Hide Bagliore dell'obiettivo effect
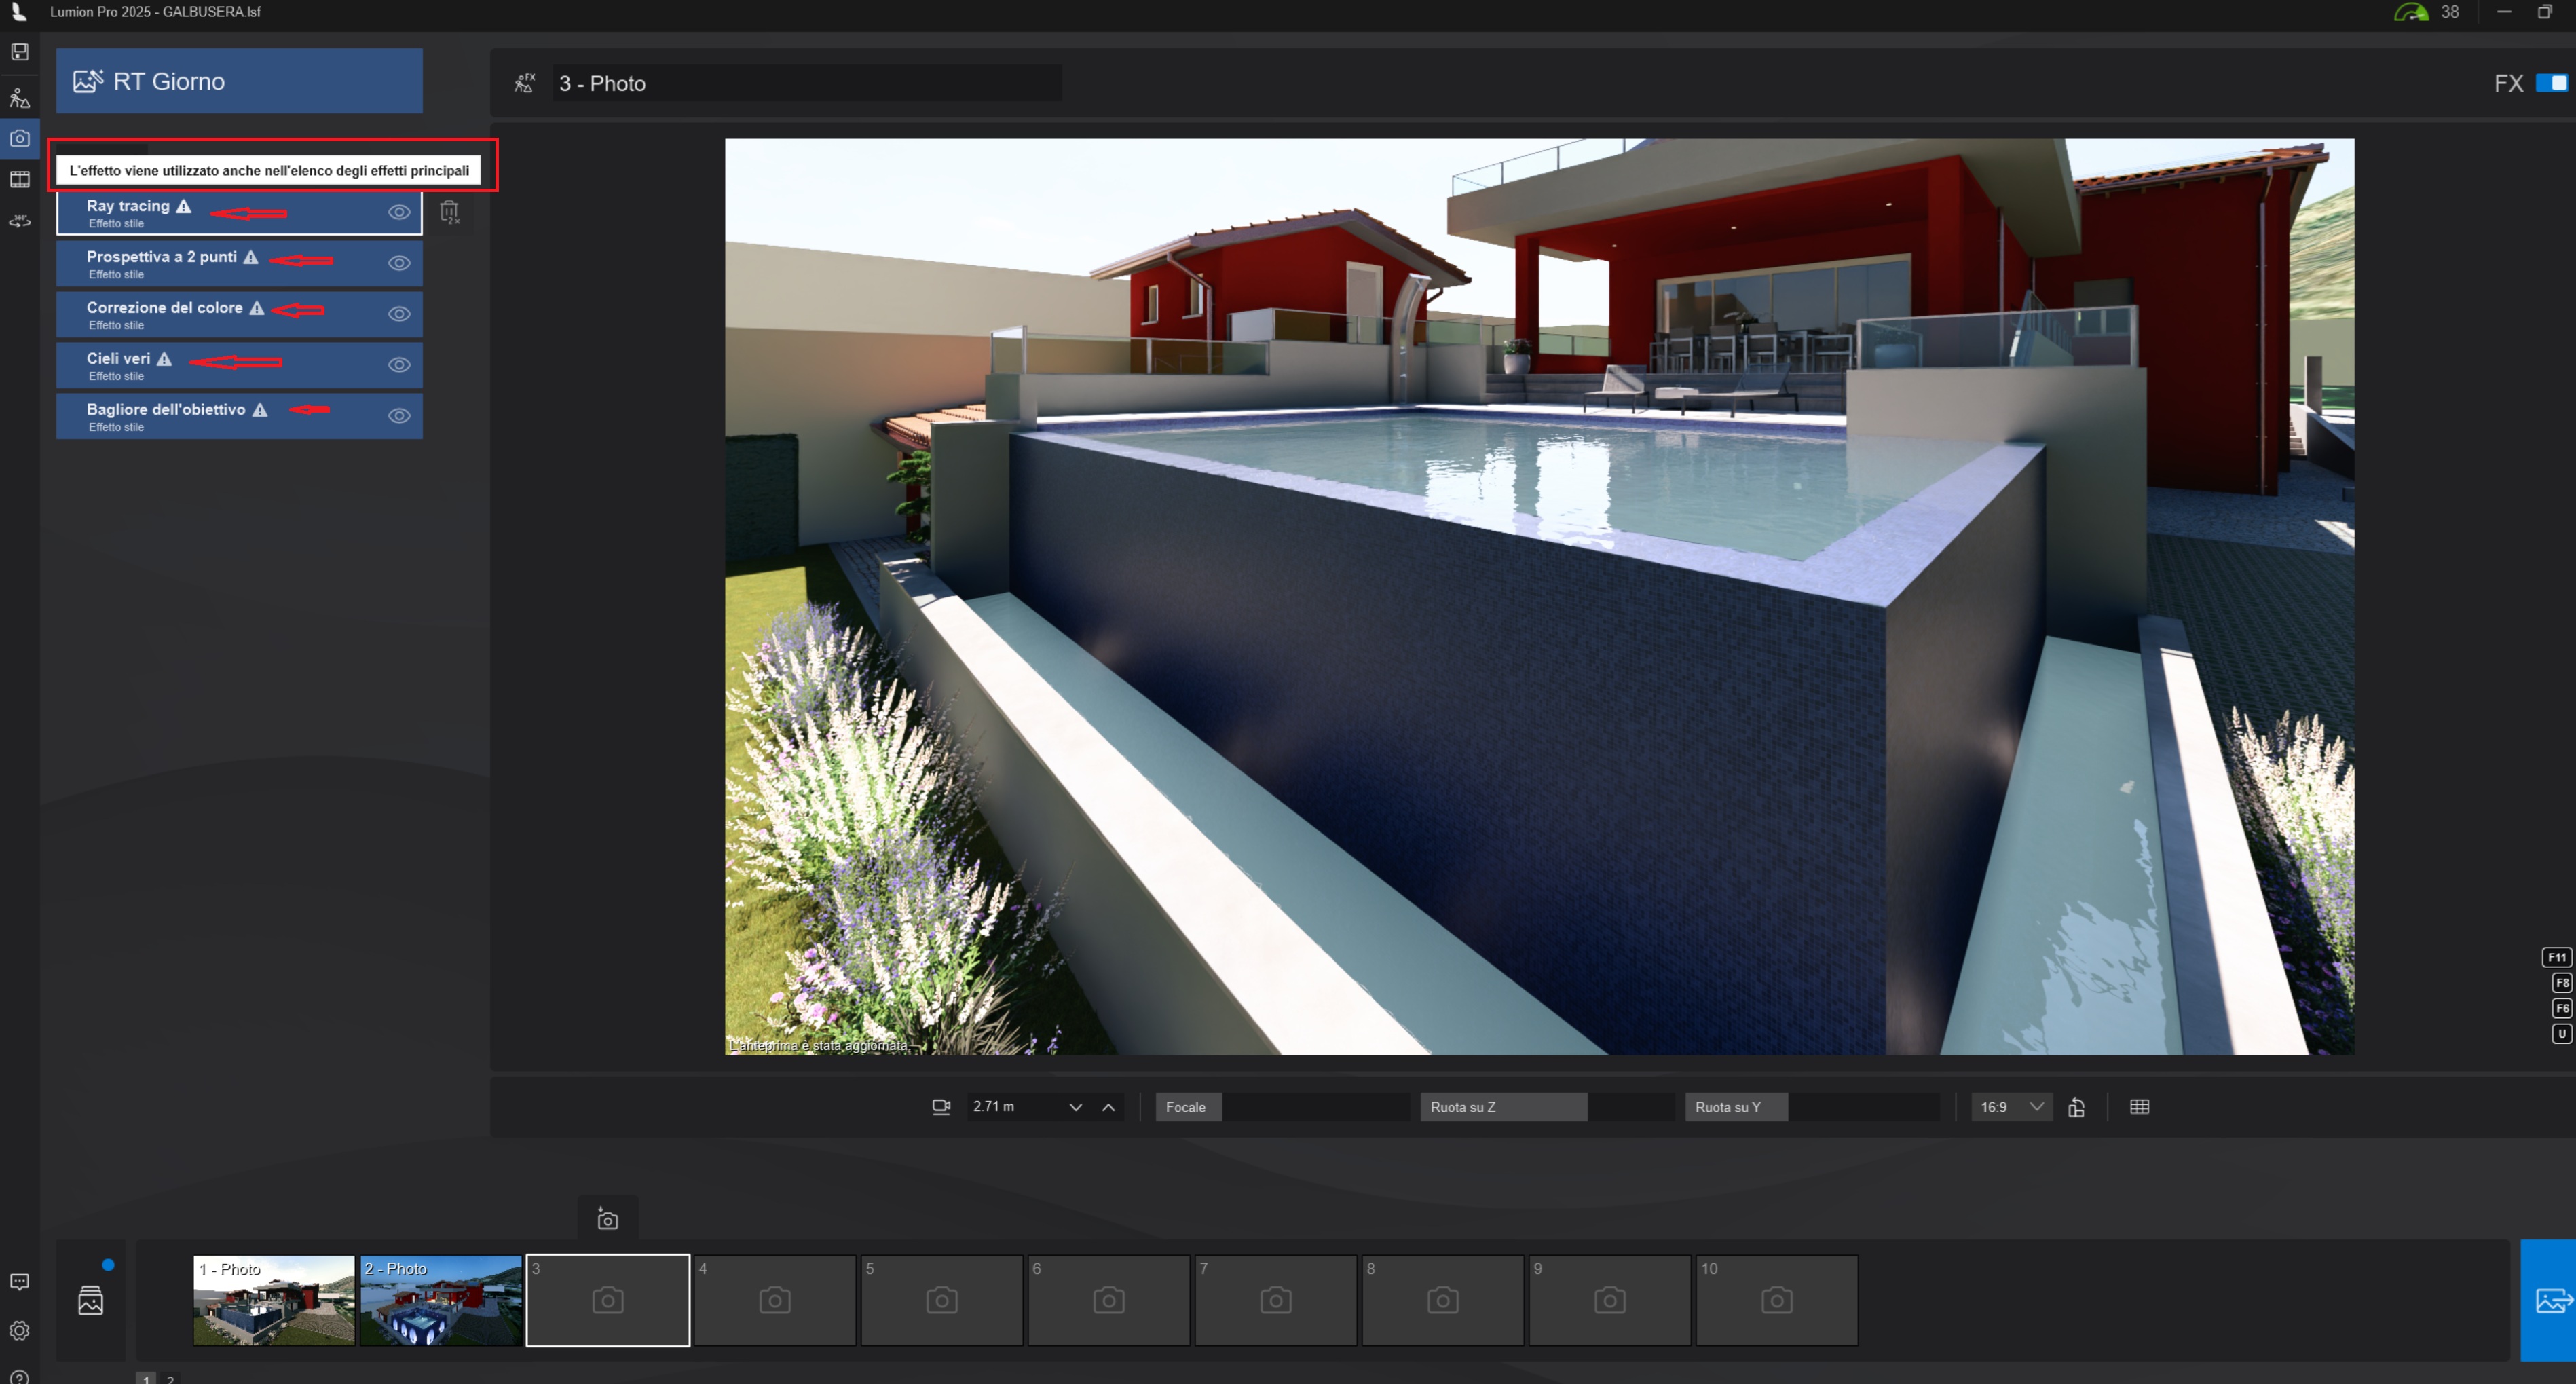Image resolution: width=2576 pixels, height=1384 pixels. [399, 416]
